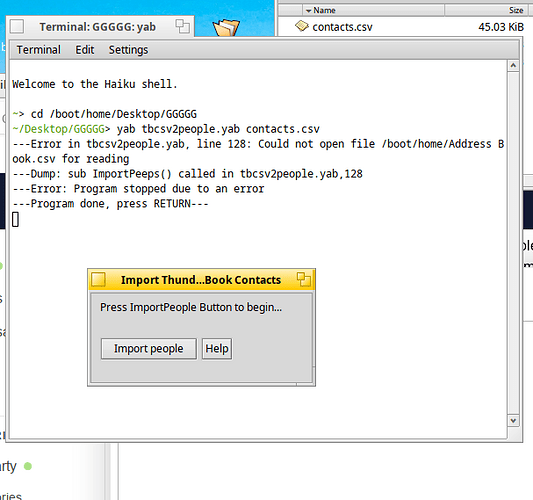The width and height of the screenshot is (533, 500).
Task: Zoom the Import Contacts dialog with its tab icon
Action: click(304, 279)
